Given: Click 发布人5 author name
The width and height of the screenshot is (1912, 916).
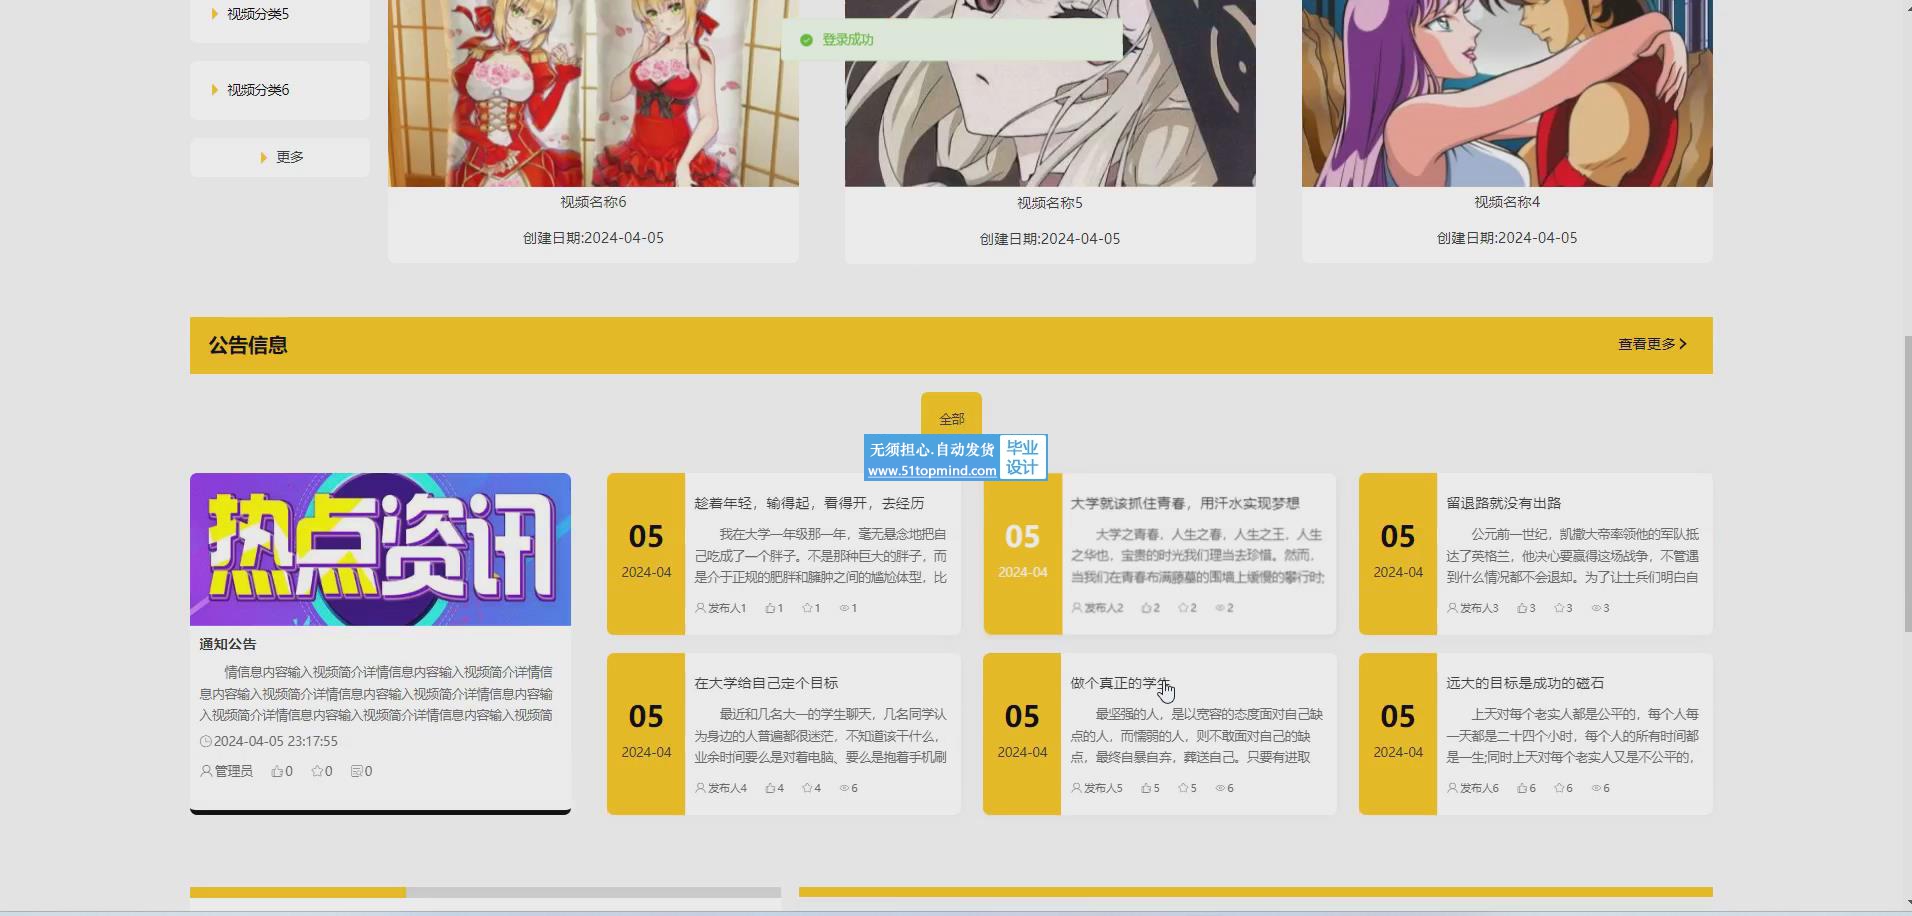Looking at the screenshot, I should tap(1103, 788).
